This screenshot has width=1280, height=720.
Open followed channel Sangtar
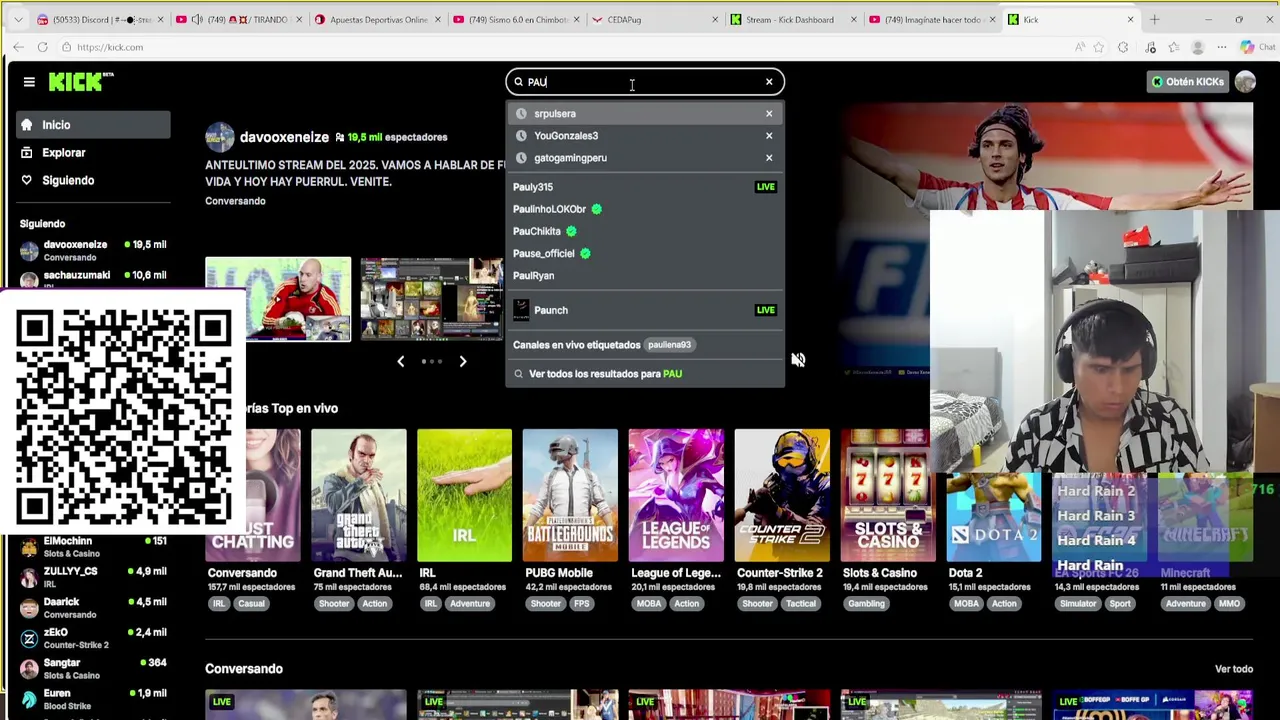93,669
